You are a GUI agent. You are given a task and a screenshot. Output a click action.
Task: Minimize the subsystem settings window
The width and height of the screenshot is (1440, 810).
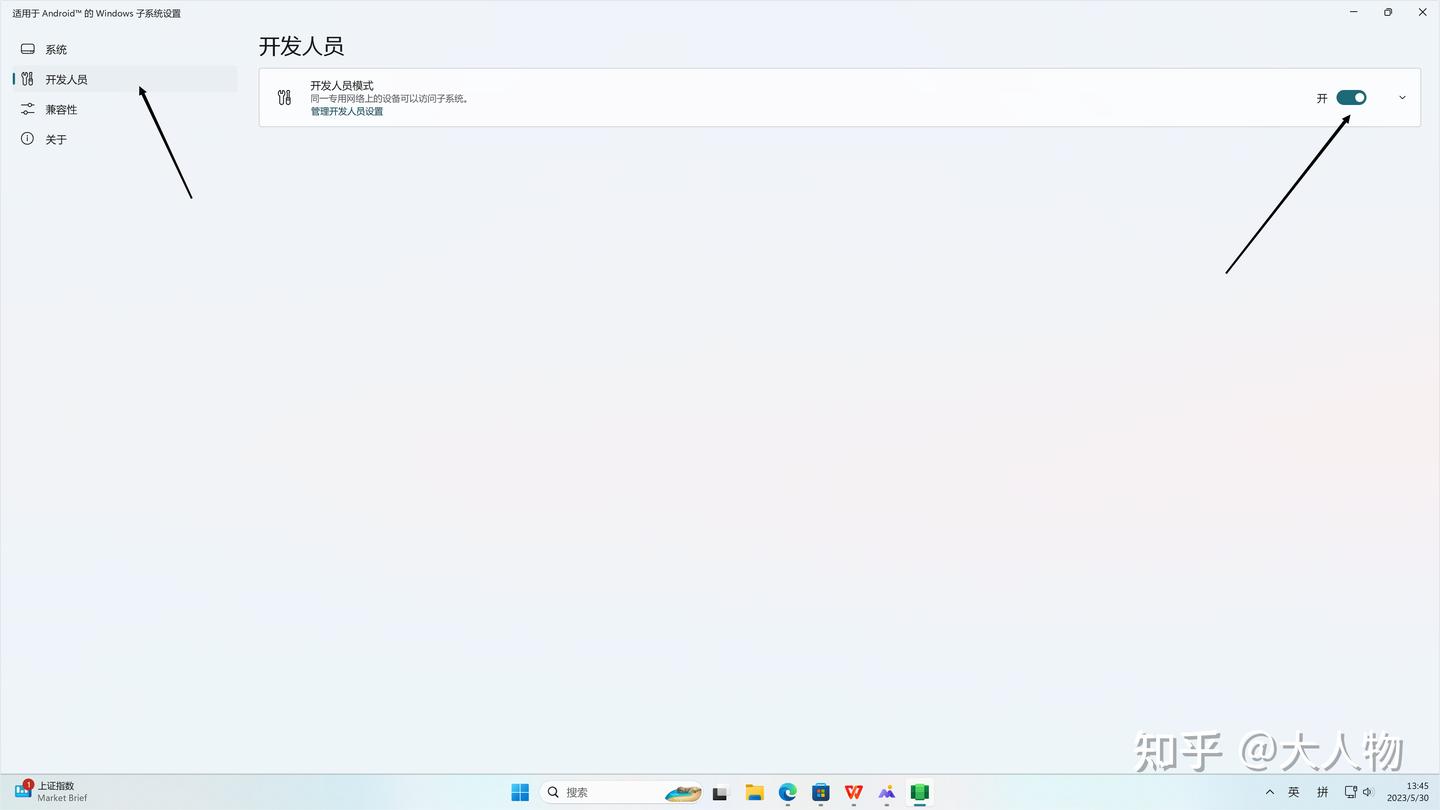(1354, 12)
